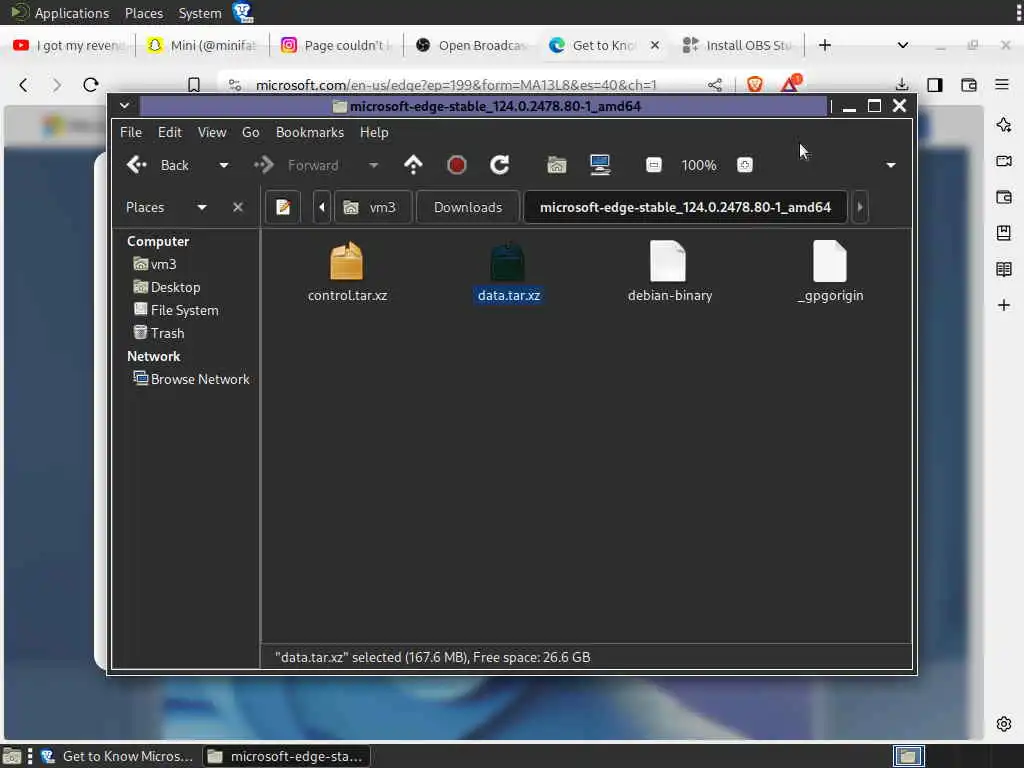This screenshot has width=1024, height=768.
Task: Open the Forward history dropdown arrow
Action: (x=374, y=165)
